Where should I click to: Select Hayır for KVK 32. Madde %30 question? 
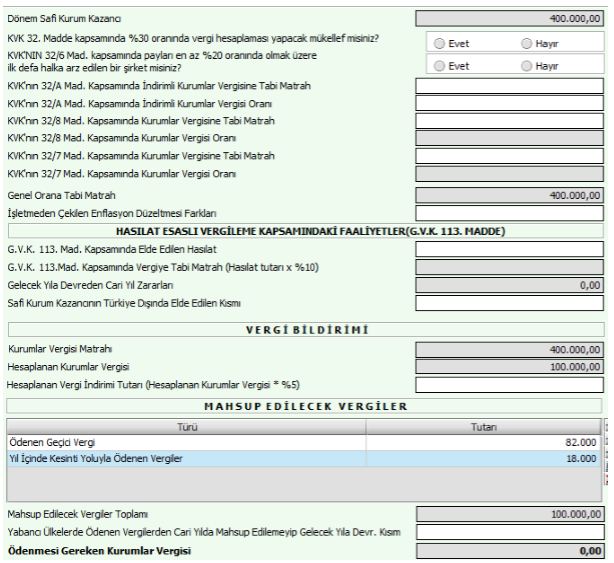coord(527,43)
